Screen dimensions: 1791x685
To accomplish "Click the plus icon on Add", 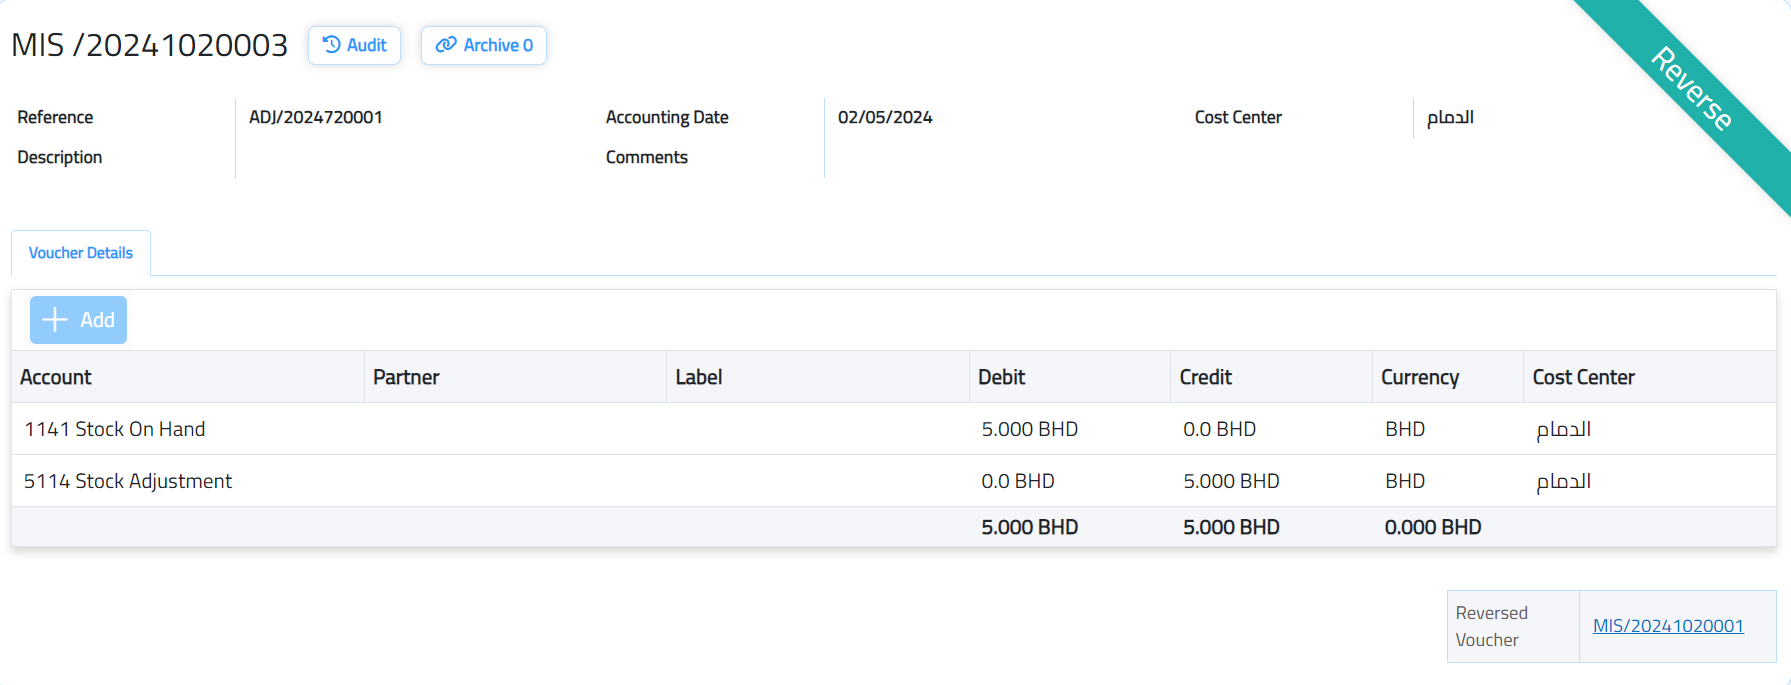I will pyautogui.click(x=55, y=320).
